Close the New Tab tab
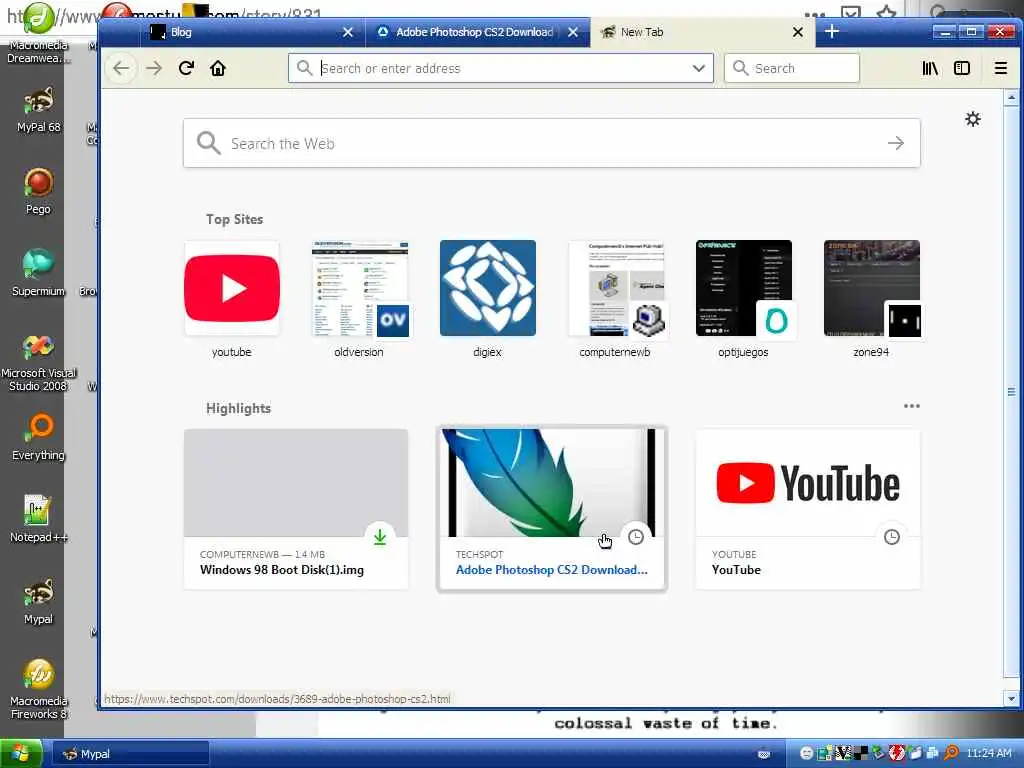1024x768 pixels. (x=797, y=32)
